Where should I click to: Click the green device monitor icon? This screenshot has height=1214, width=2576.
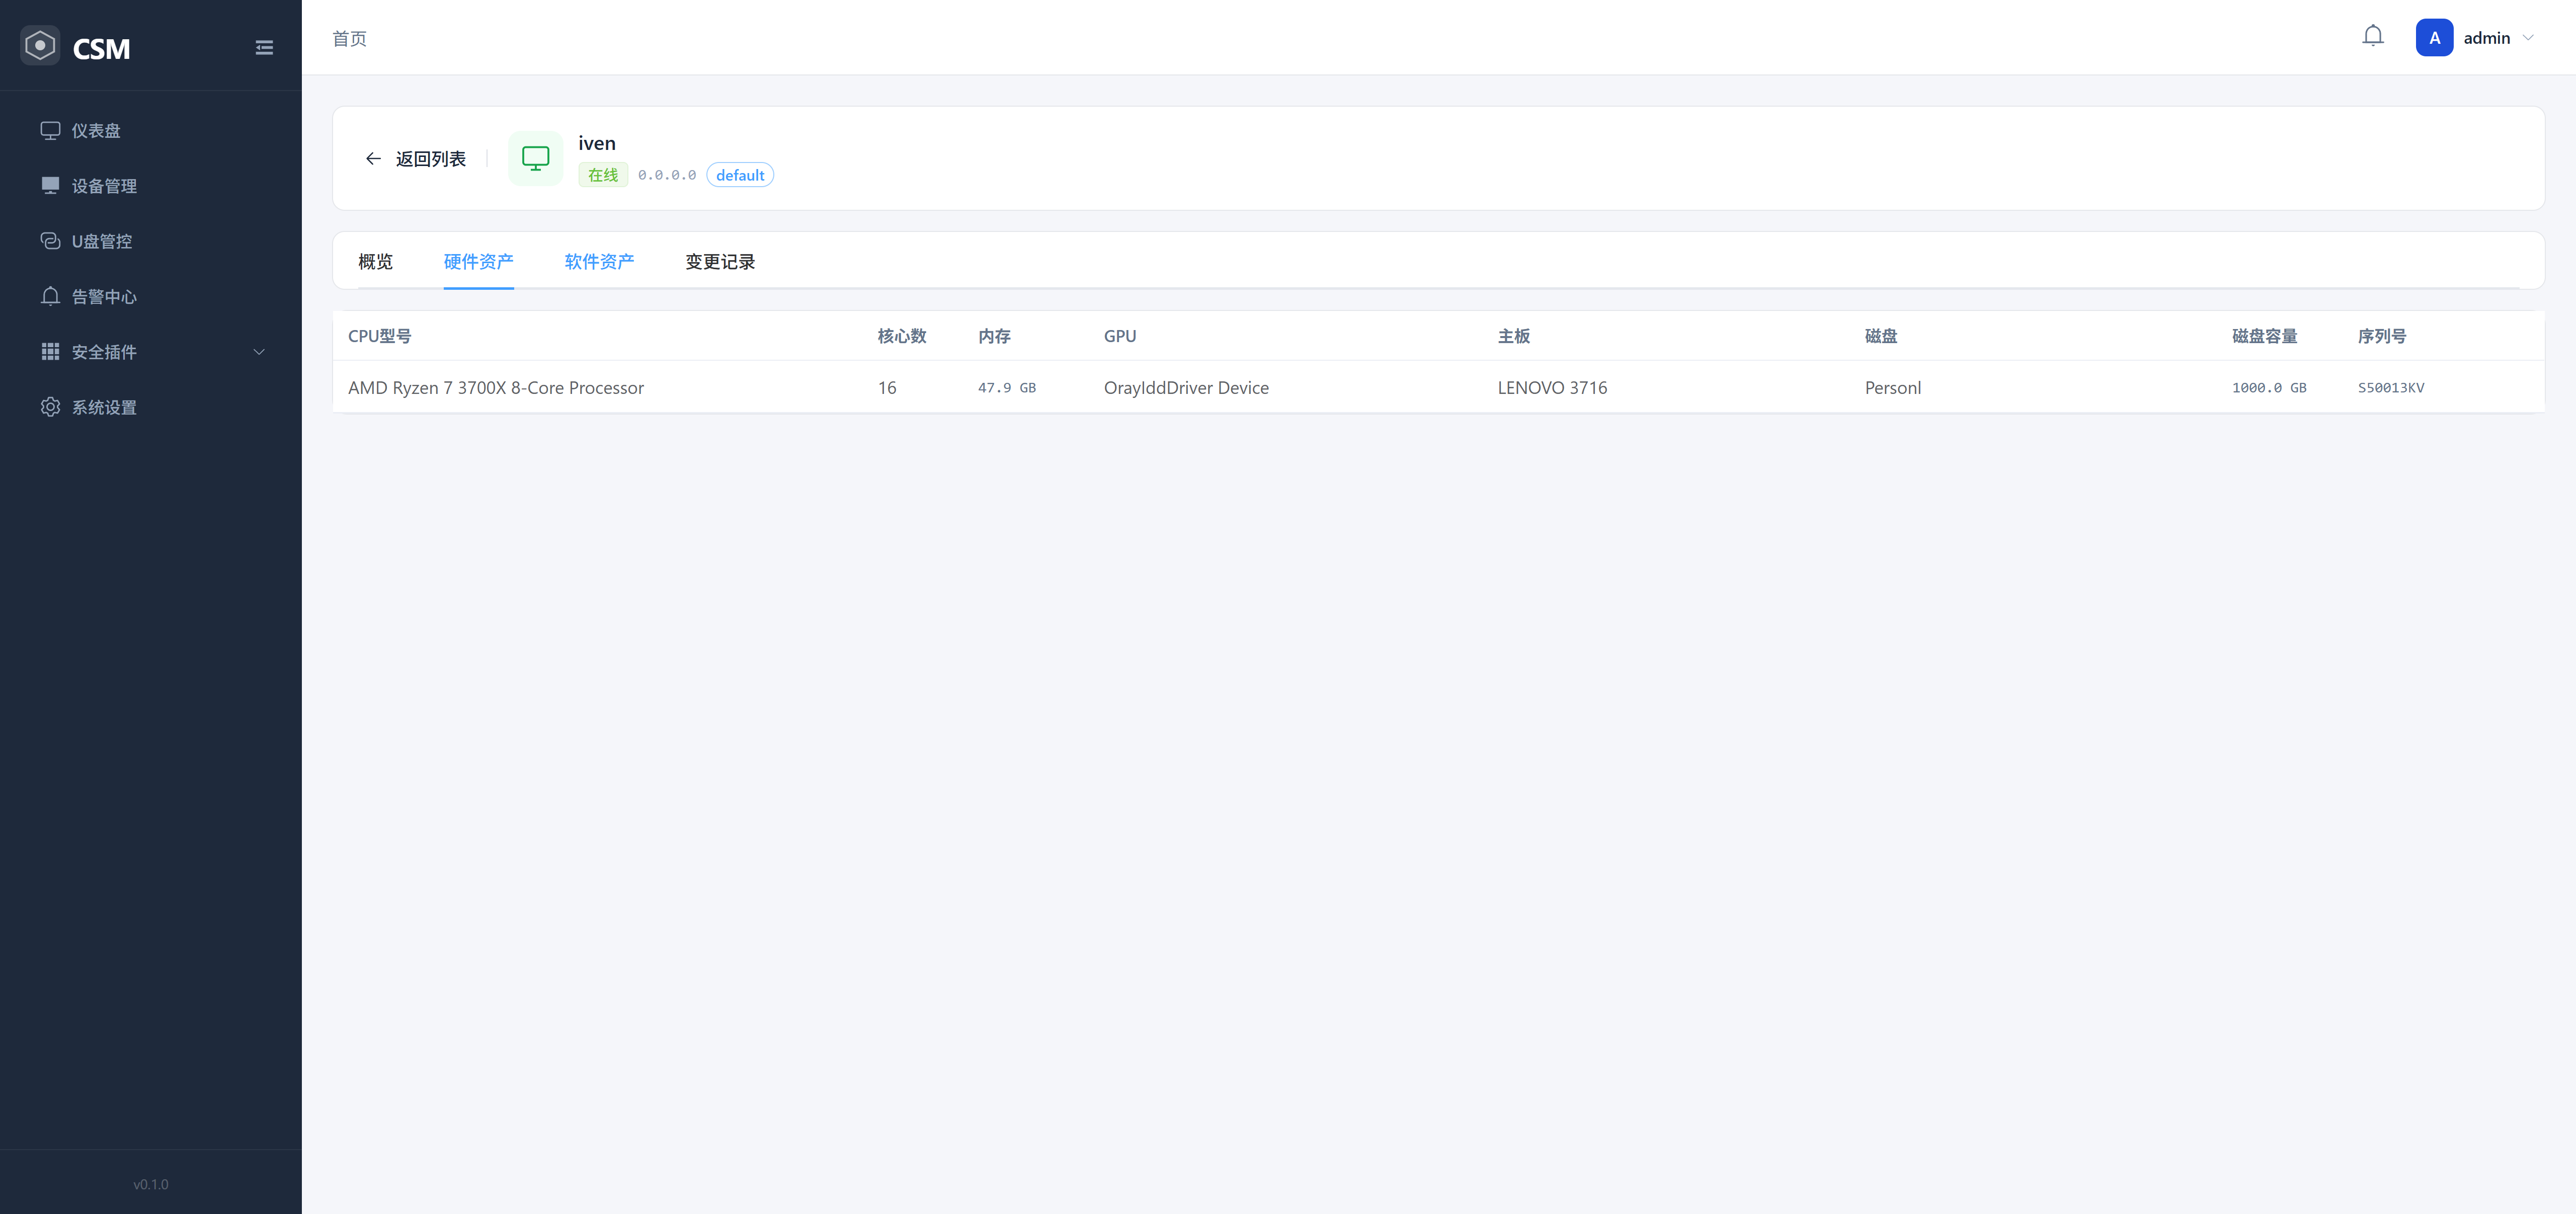pyautogui.click(x=535, y=159)
